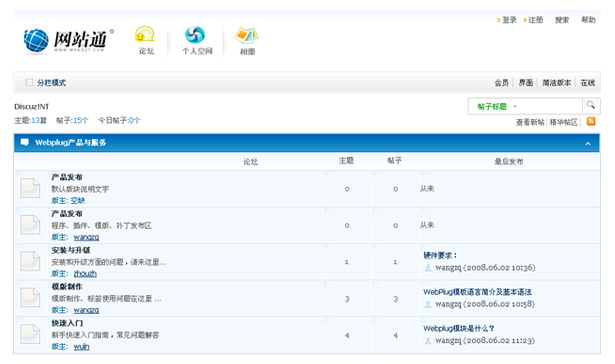This screenshot has width=615, height=364.
Task: Open the 快速入门 forum
Action: point(67,323)
